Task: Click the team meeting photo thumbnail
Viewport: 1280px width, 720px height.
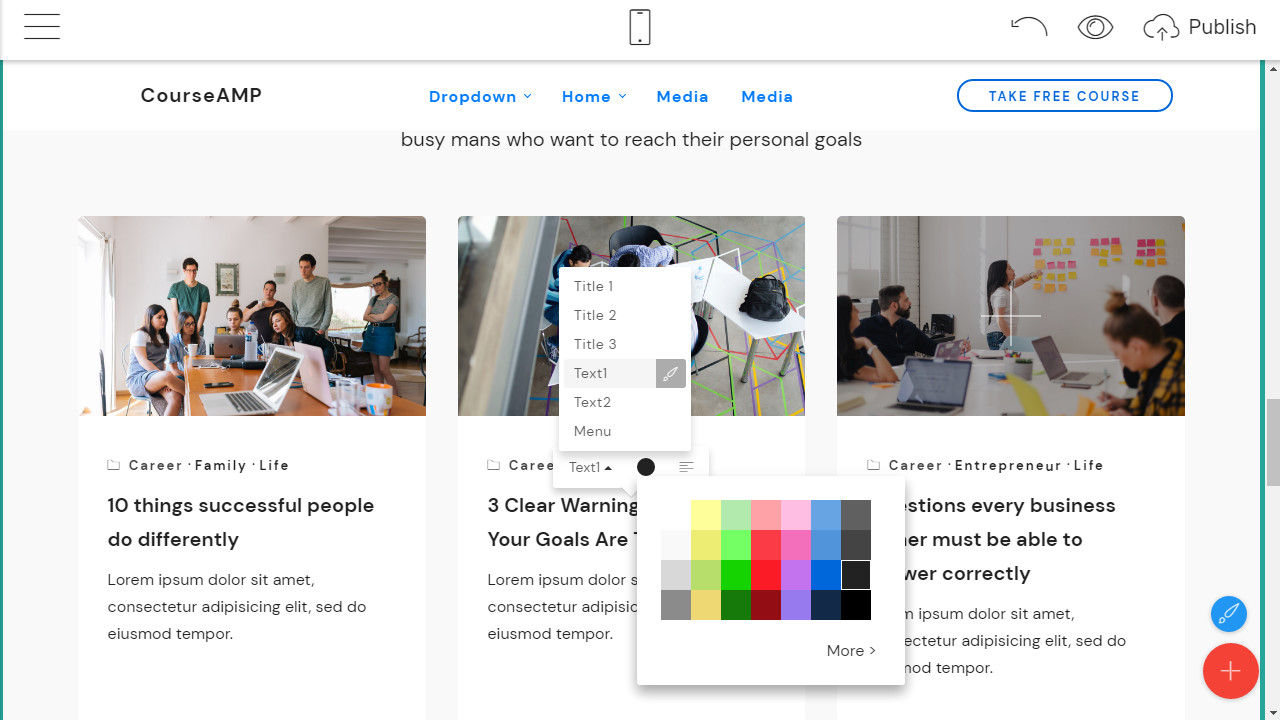Action: [252, 316]
